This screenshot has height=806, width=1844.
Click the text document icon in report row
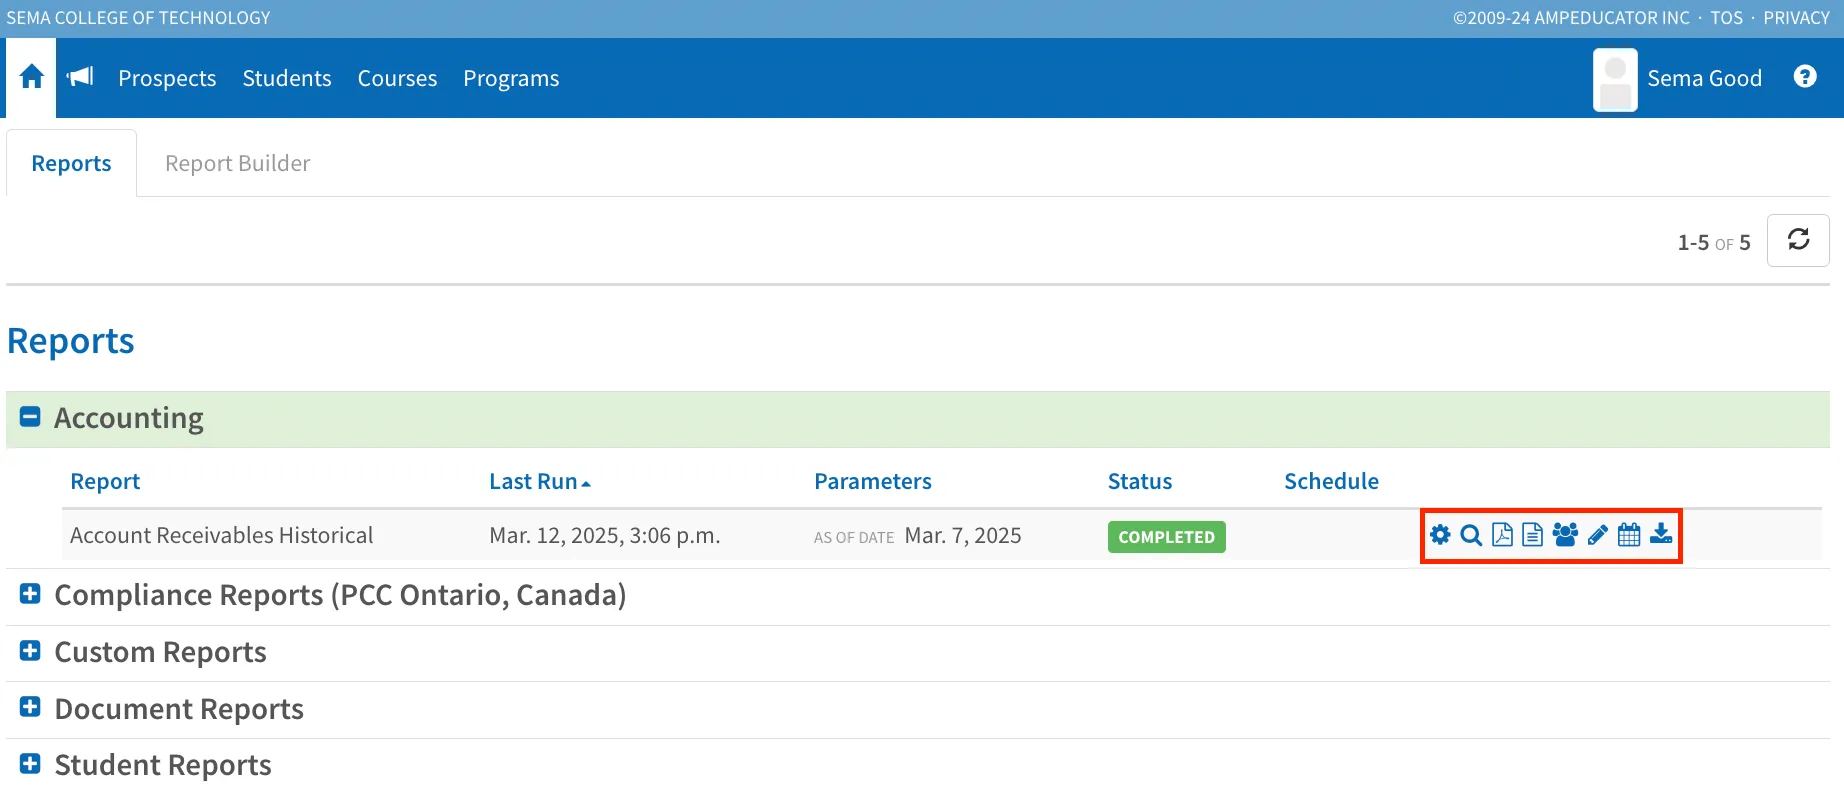(1532, 535)
